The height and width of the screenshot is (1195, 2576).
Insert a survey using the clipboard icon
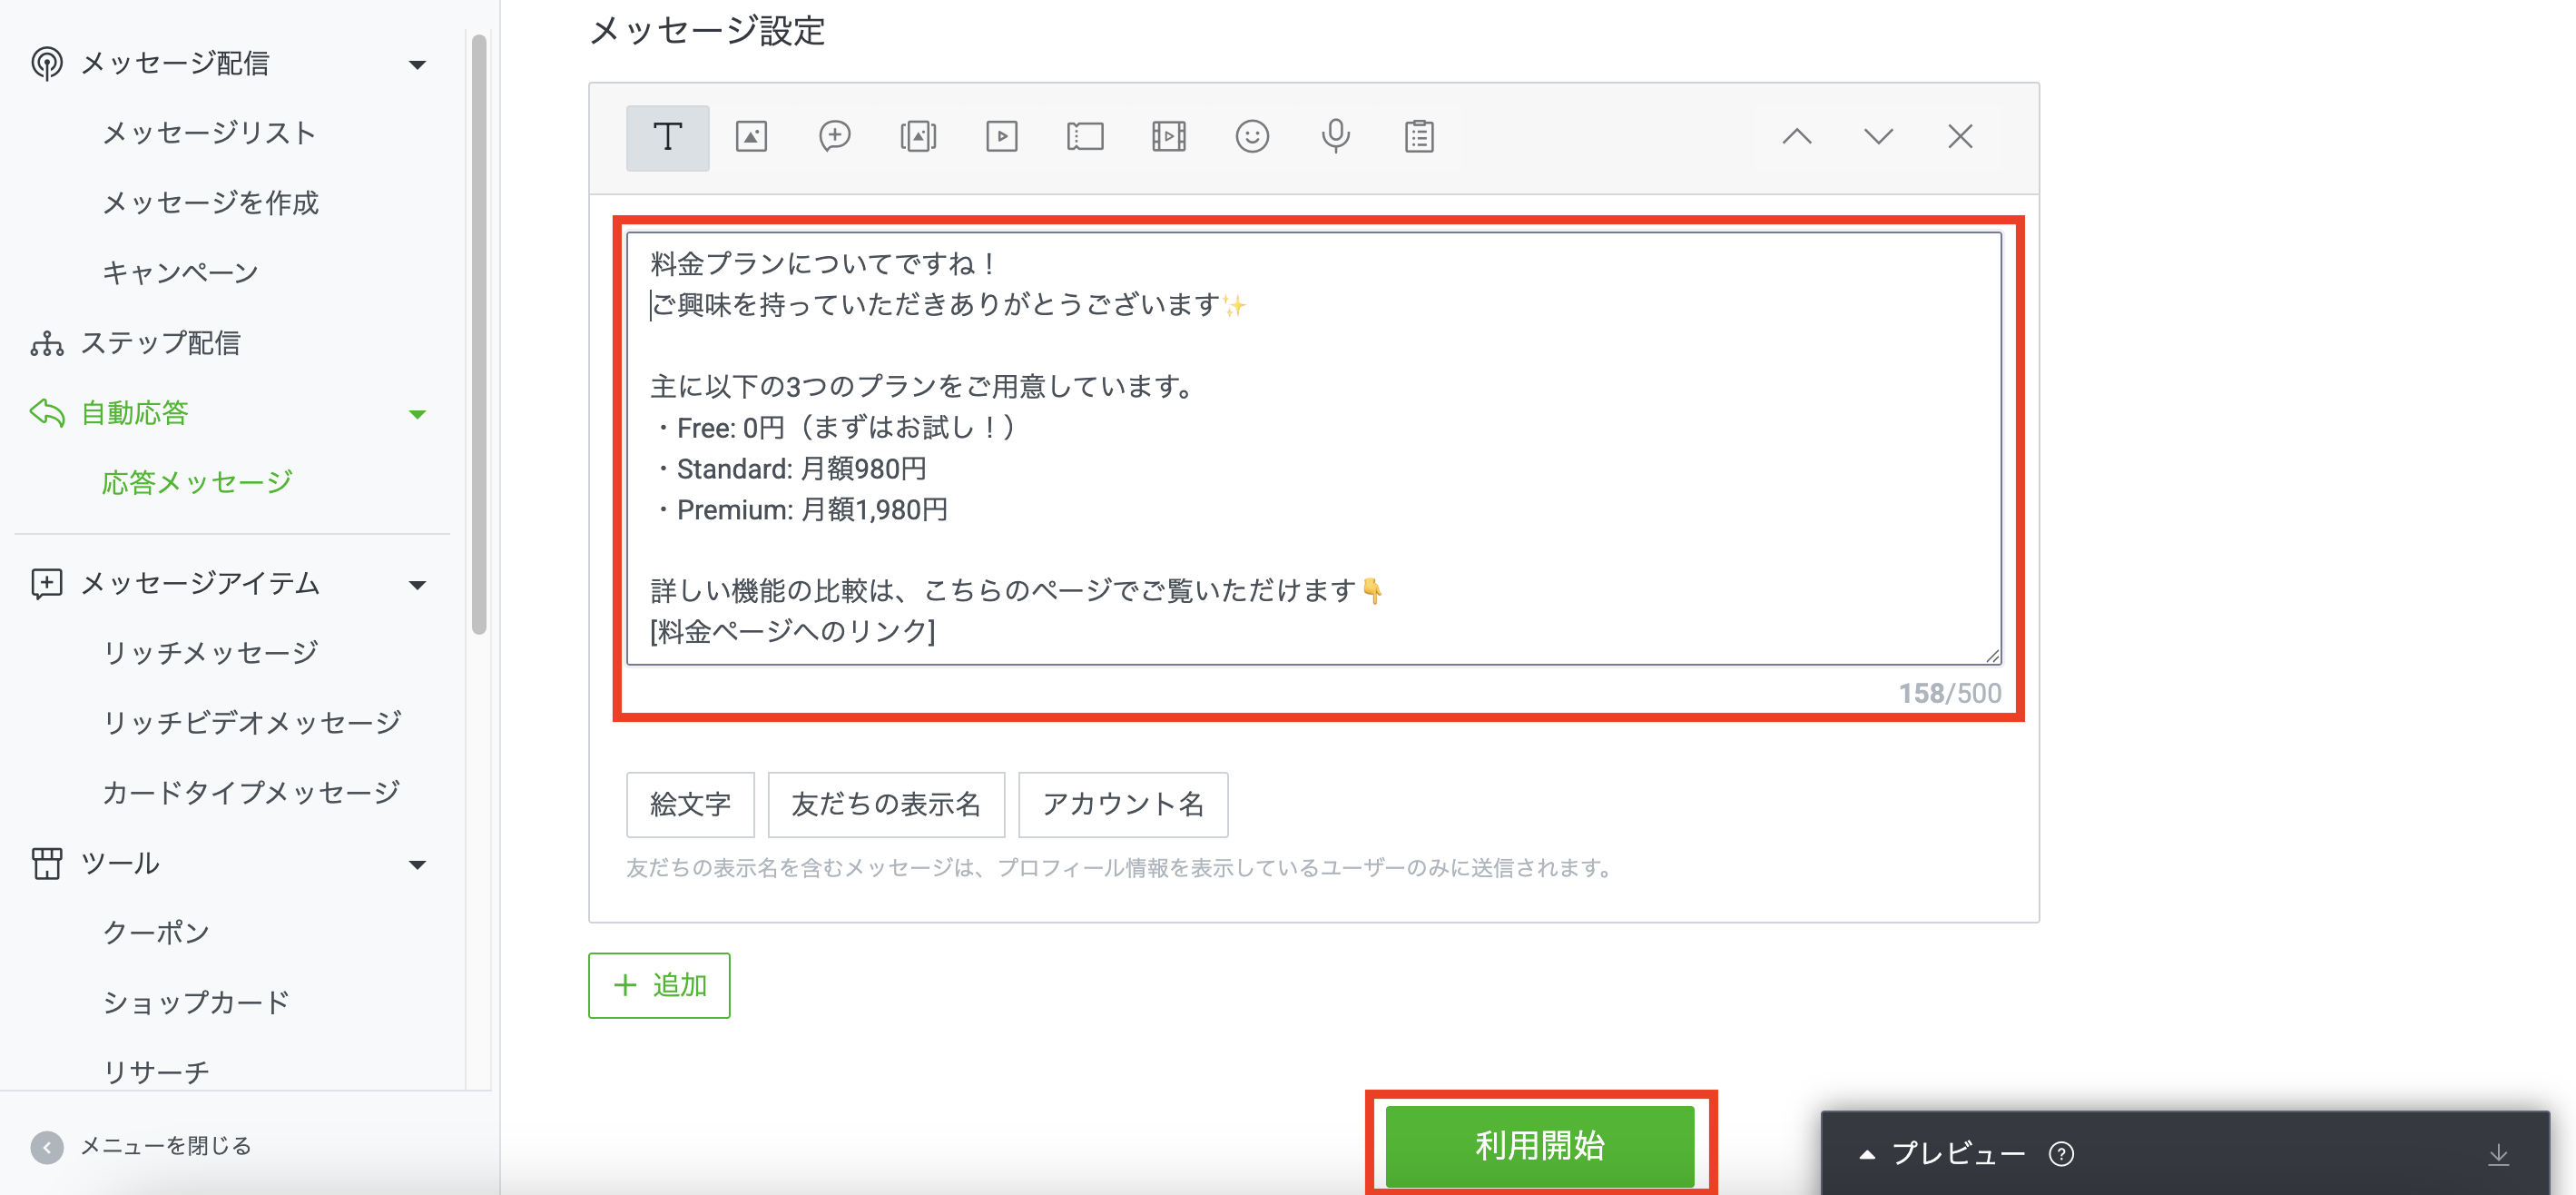pos(1419,137)
